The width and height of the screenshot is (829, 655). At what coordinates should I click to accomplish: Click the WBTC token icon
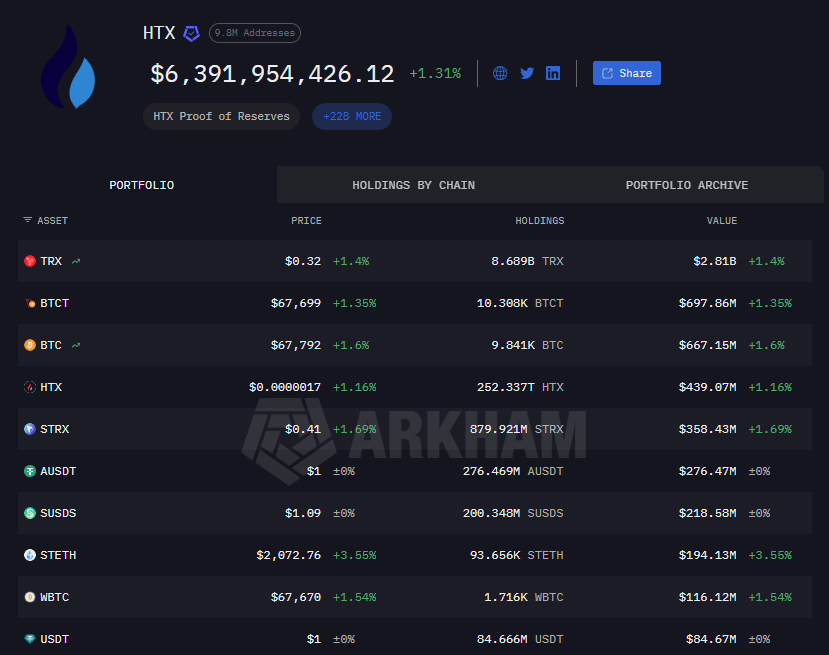(x=30, y=597)
